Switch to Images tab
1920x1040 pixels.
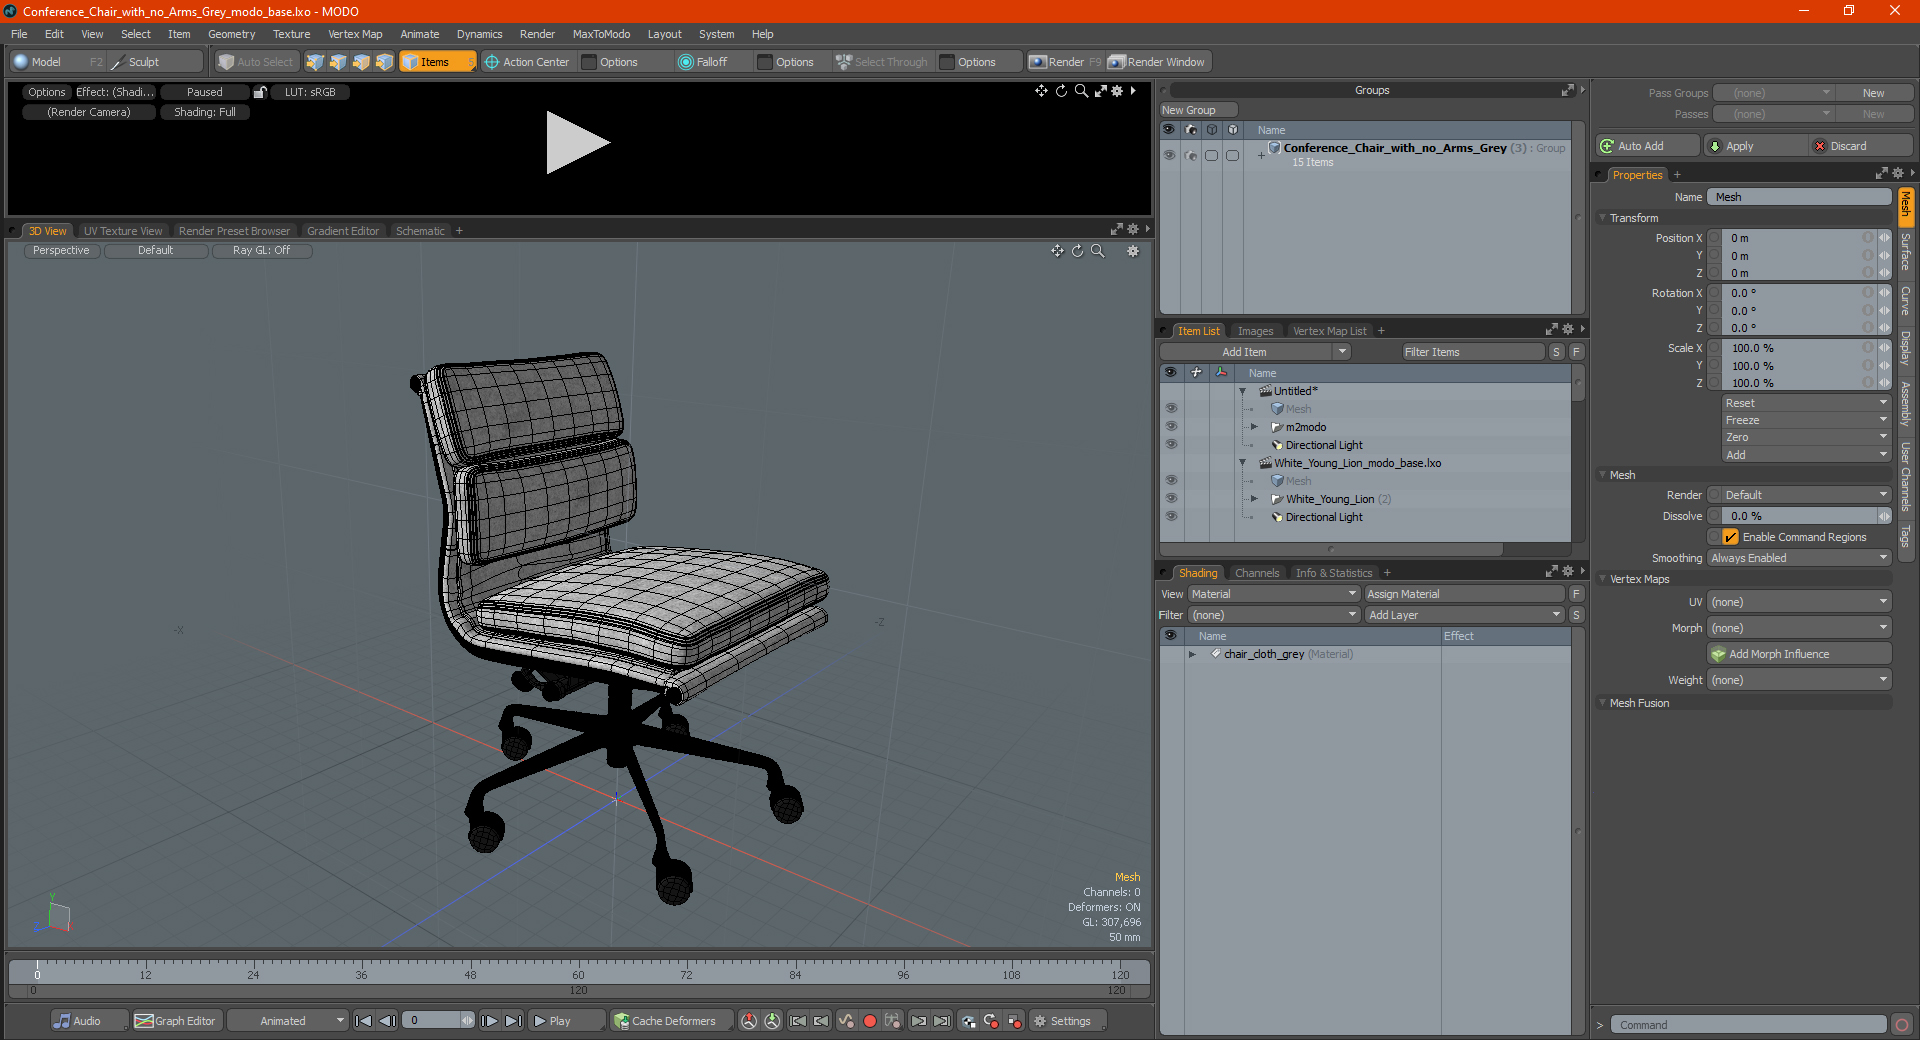1255,331
